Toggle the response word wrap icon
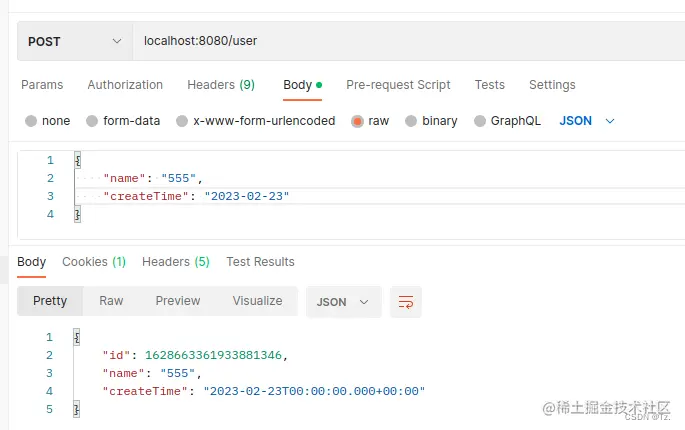Viewport: 685px width, 430px height. point(406,302)
